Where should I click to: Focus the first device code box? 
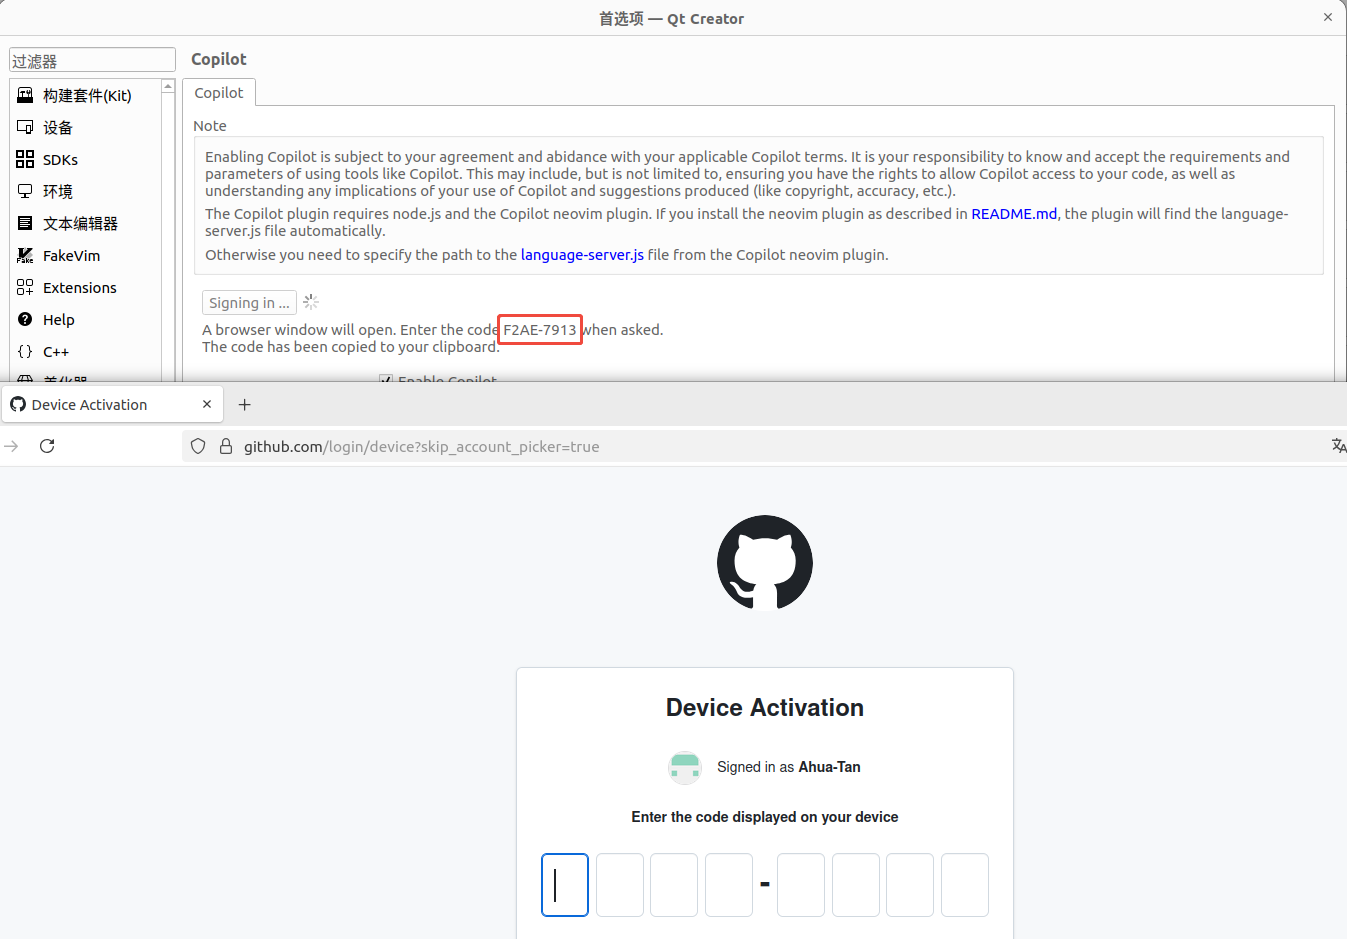[565, 885]
